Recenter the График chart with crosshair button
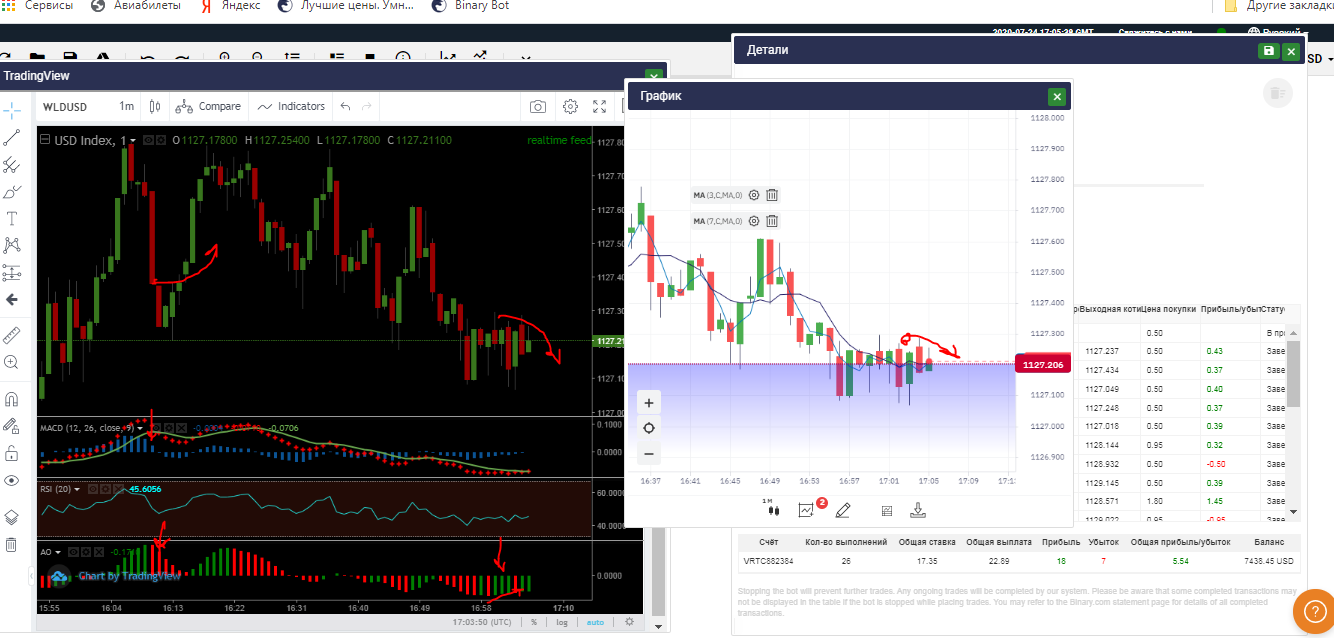Image resolution: width=1334 pixels, height=638 pixels. pos(649,428)
